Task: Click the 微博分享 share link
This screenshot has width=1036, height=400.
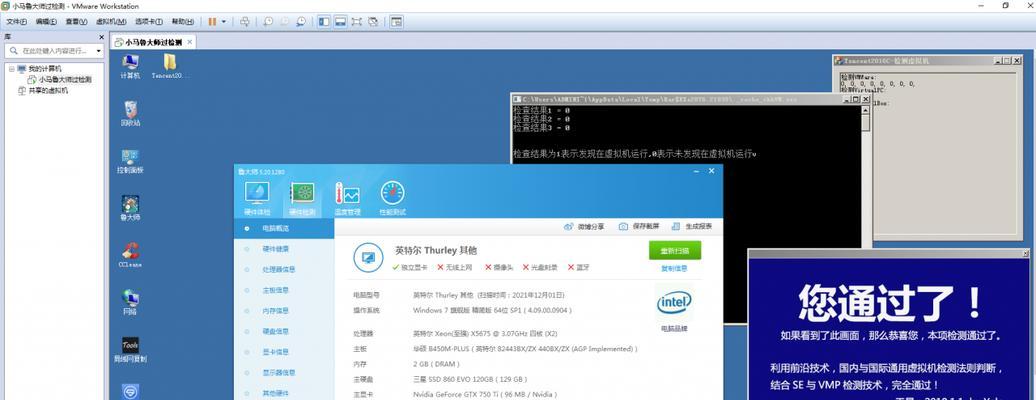Action: pos(584,227)
